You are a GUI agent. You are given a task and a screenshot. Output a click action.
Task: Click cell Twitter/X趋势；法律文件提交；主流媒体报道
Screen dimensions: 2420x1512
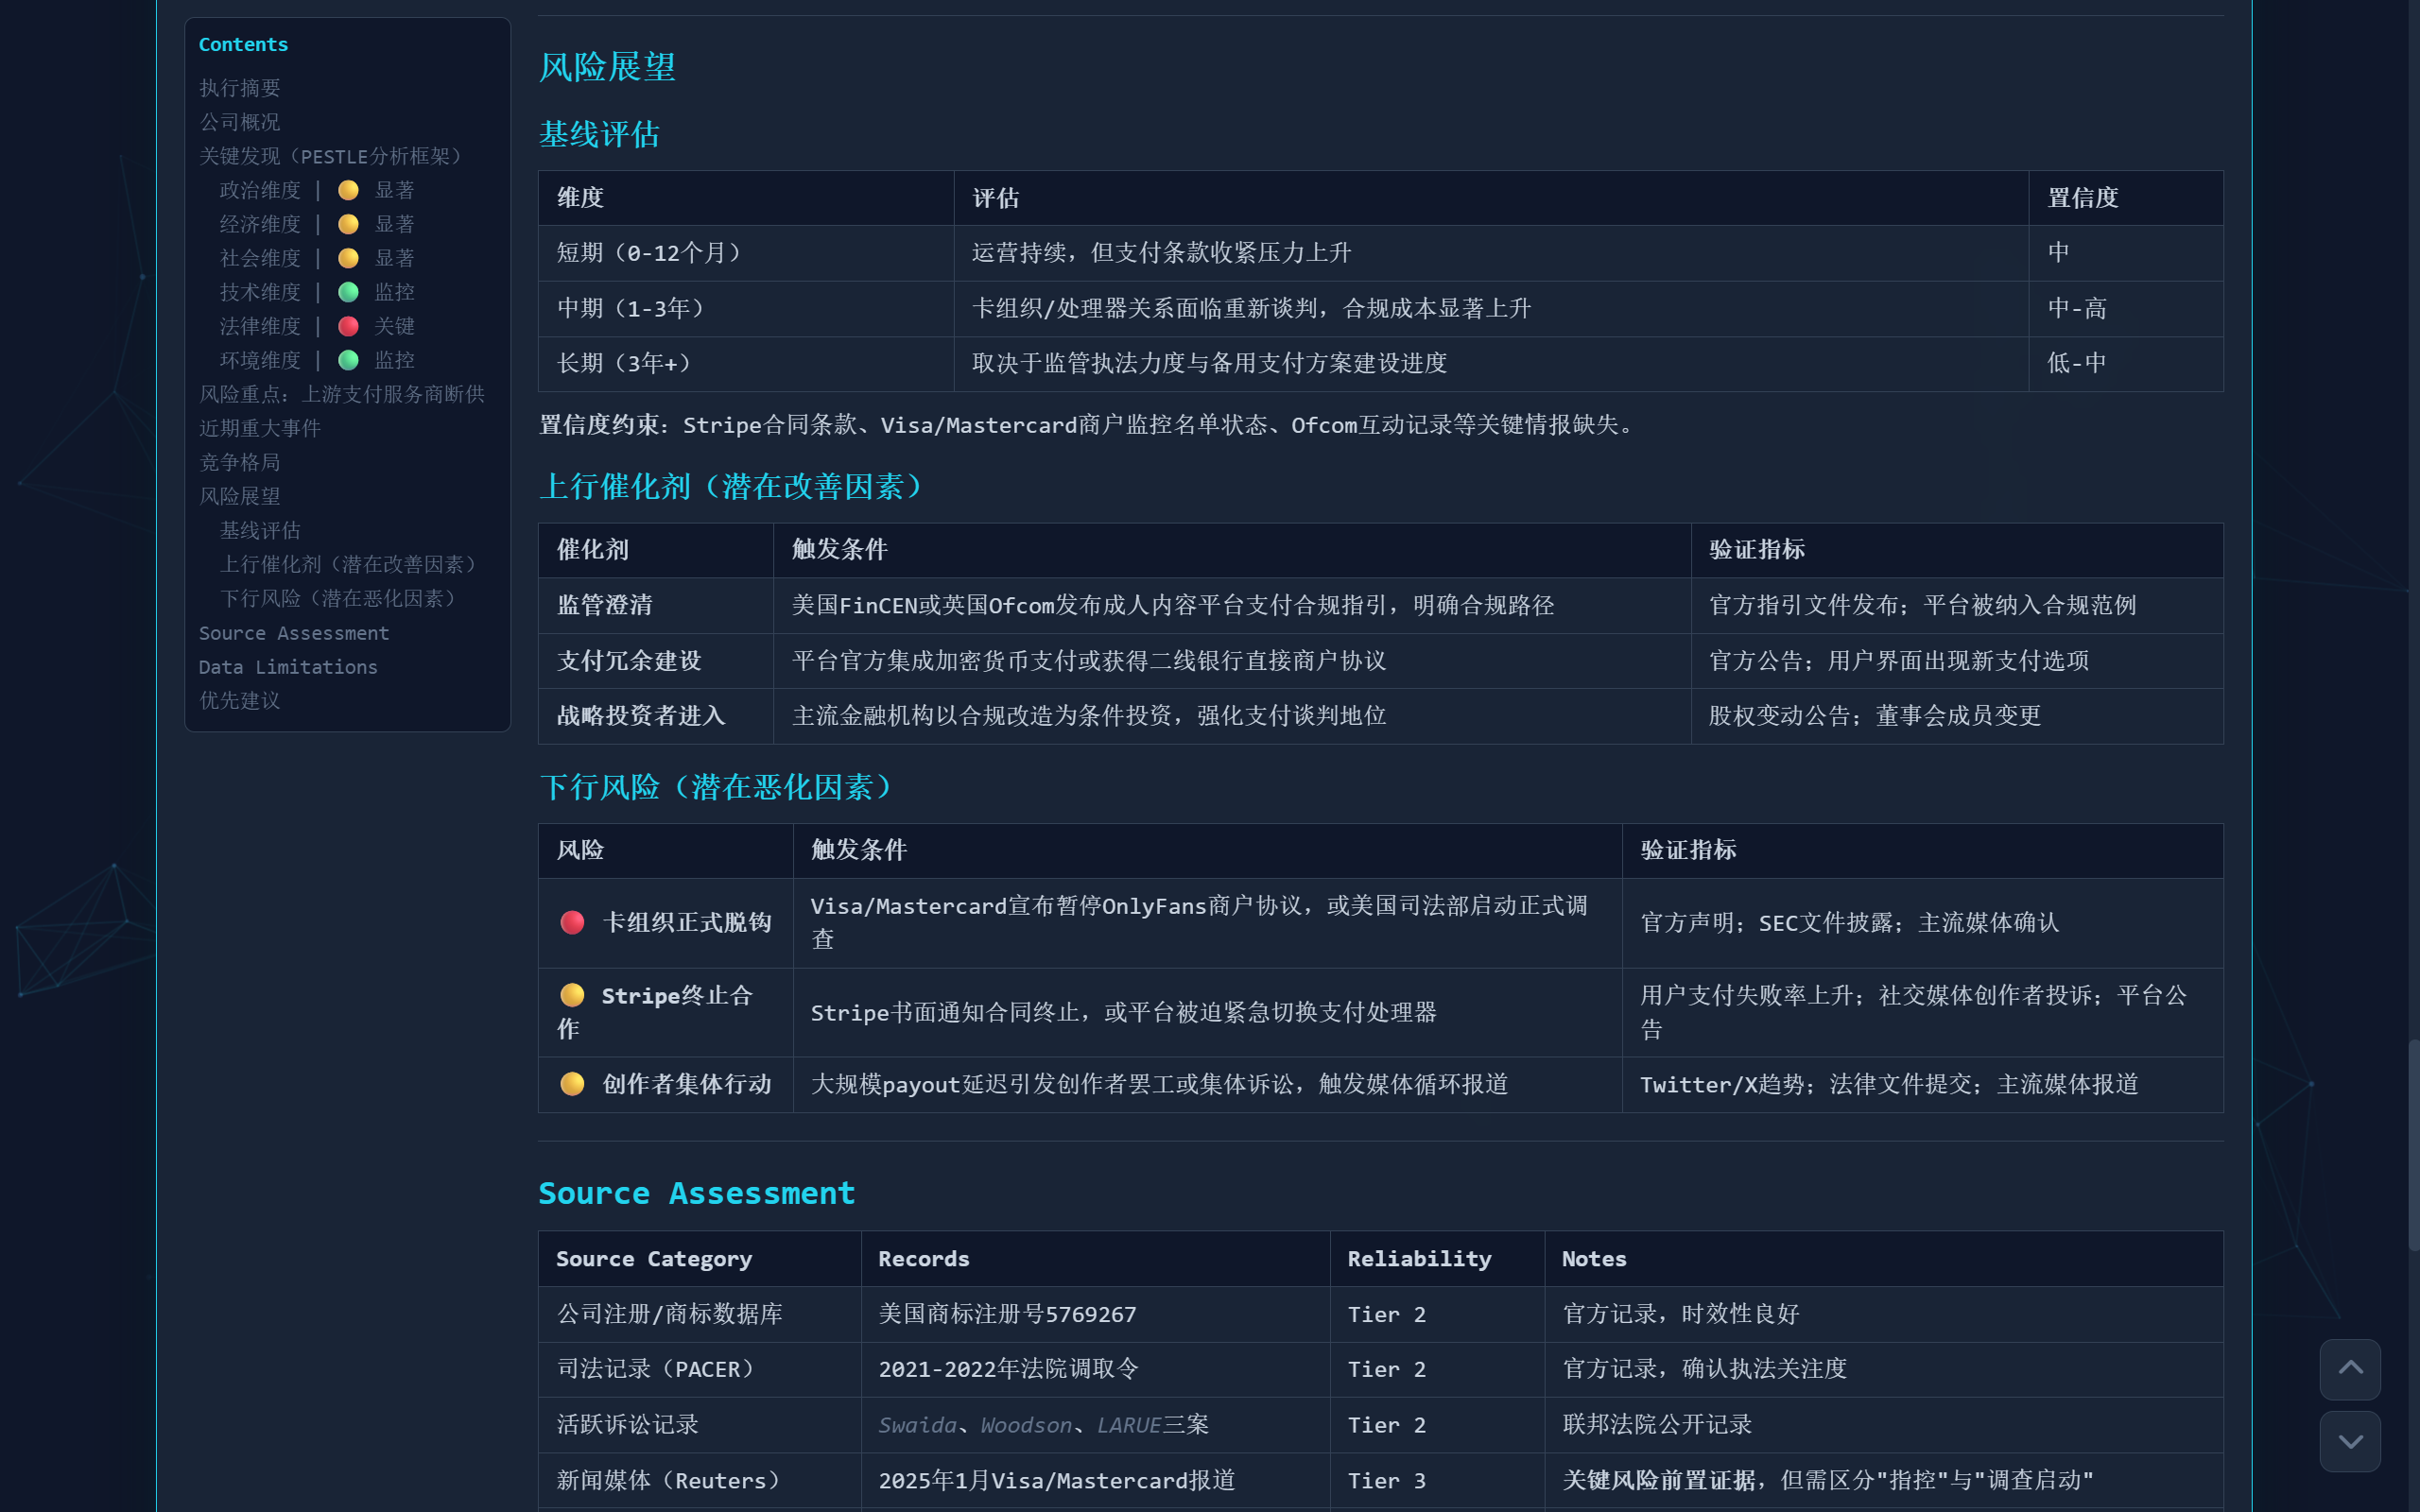point(1922,1085)
